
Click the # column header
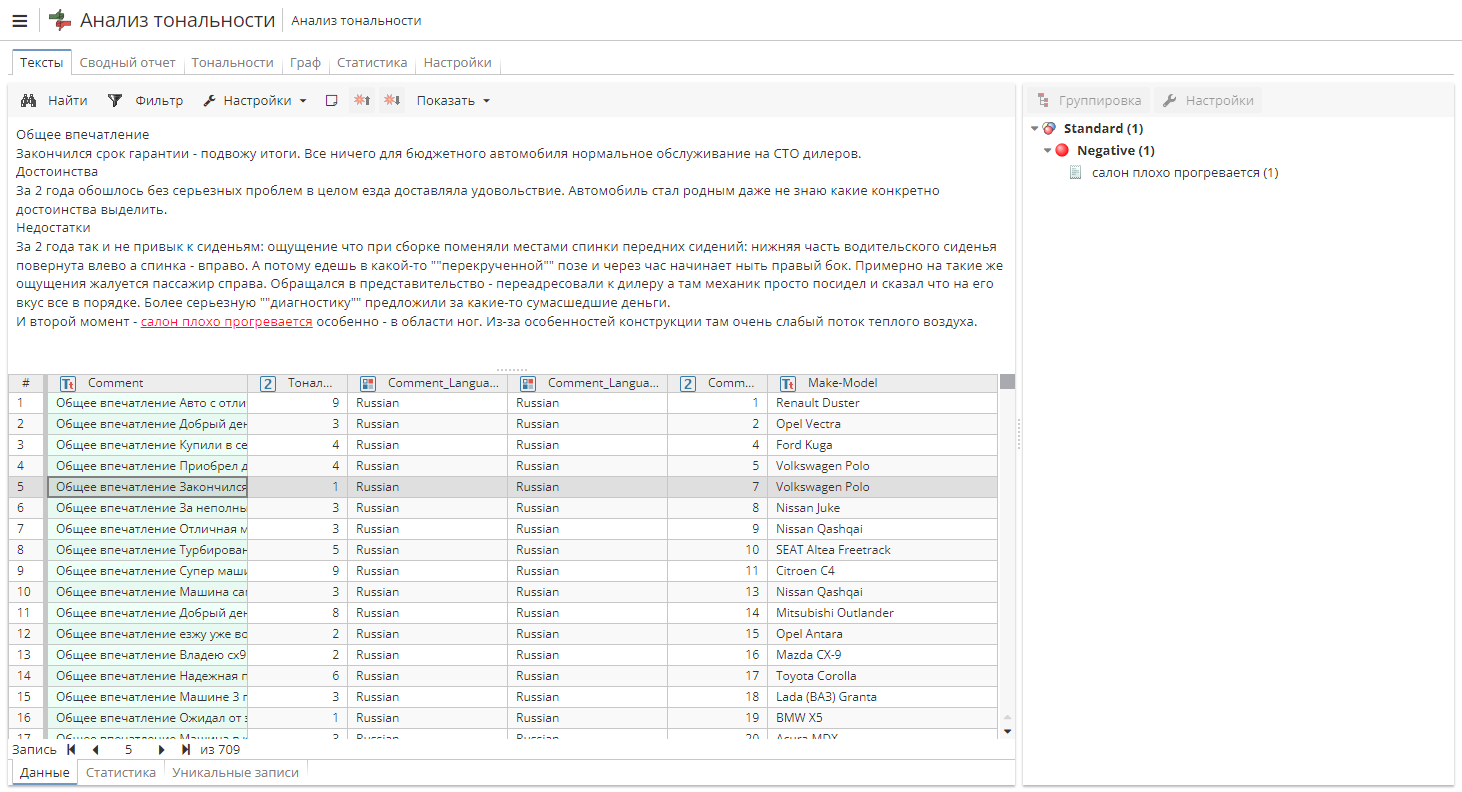(x=26, y=383)
